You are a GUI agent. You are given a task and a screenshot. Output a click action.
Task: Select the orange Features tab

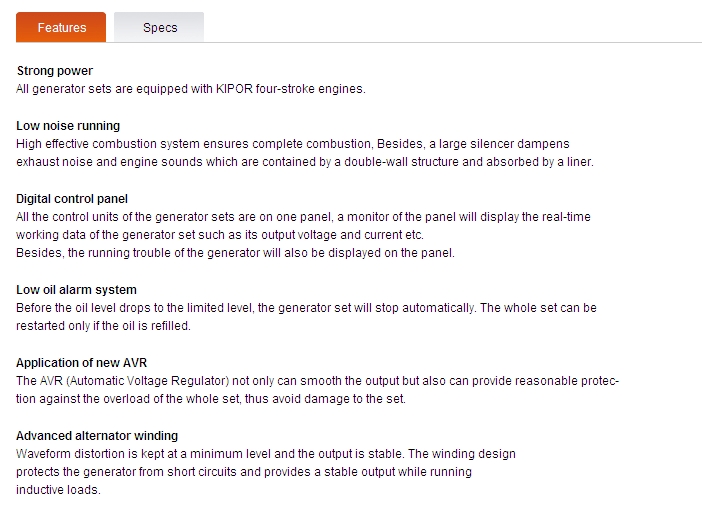(x=61, y=27)
